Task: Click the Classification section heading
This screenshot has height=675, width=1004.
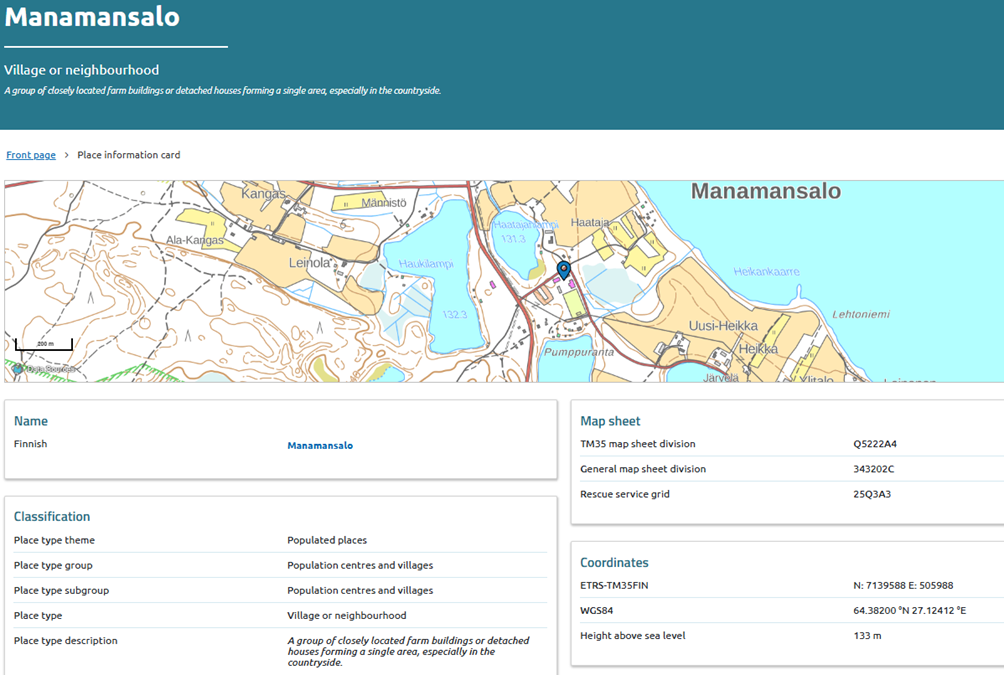Action: [x=52, y=517]
